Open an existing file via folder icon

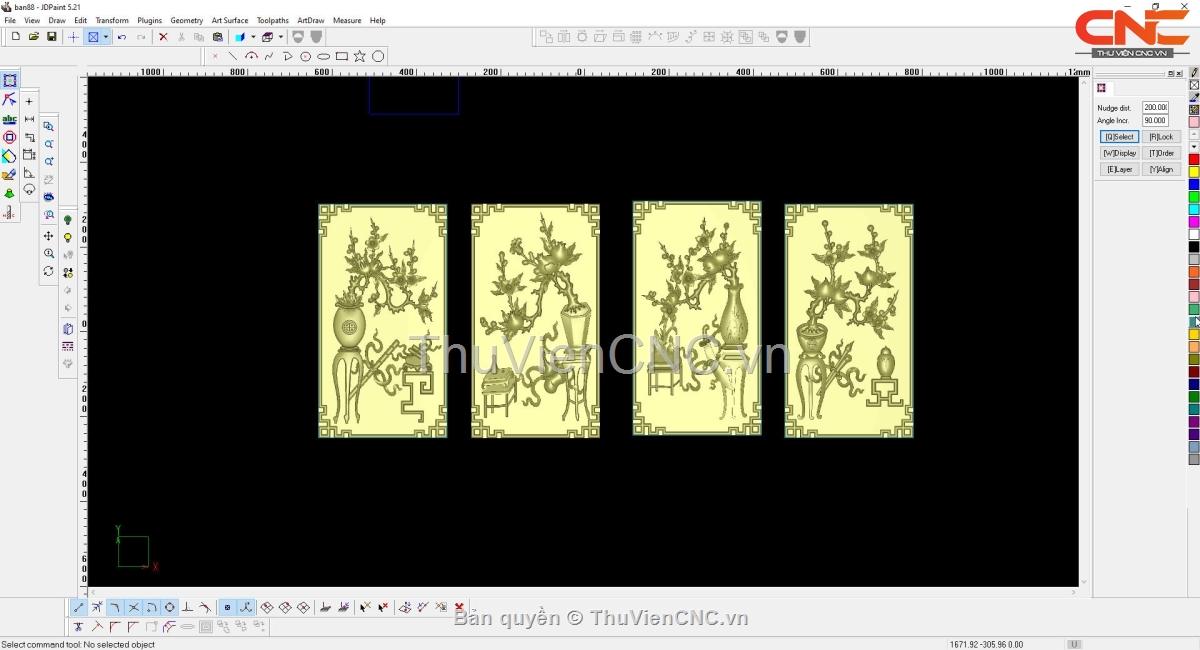tap(34, 37)
